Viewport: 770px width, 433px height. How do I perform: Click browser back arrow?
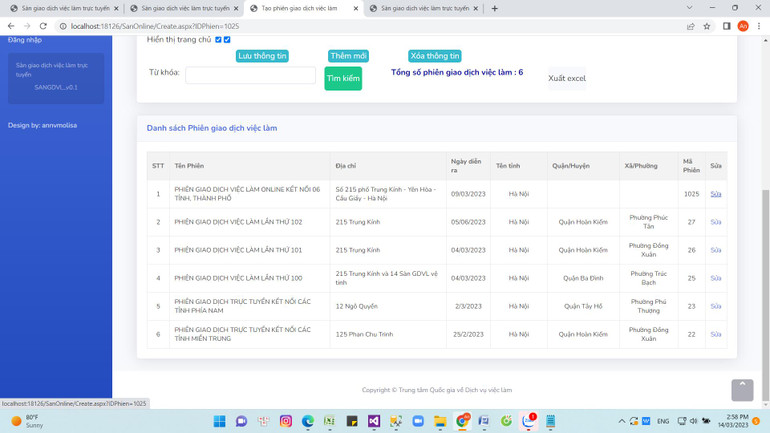coord(11,26)
